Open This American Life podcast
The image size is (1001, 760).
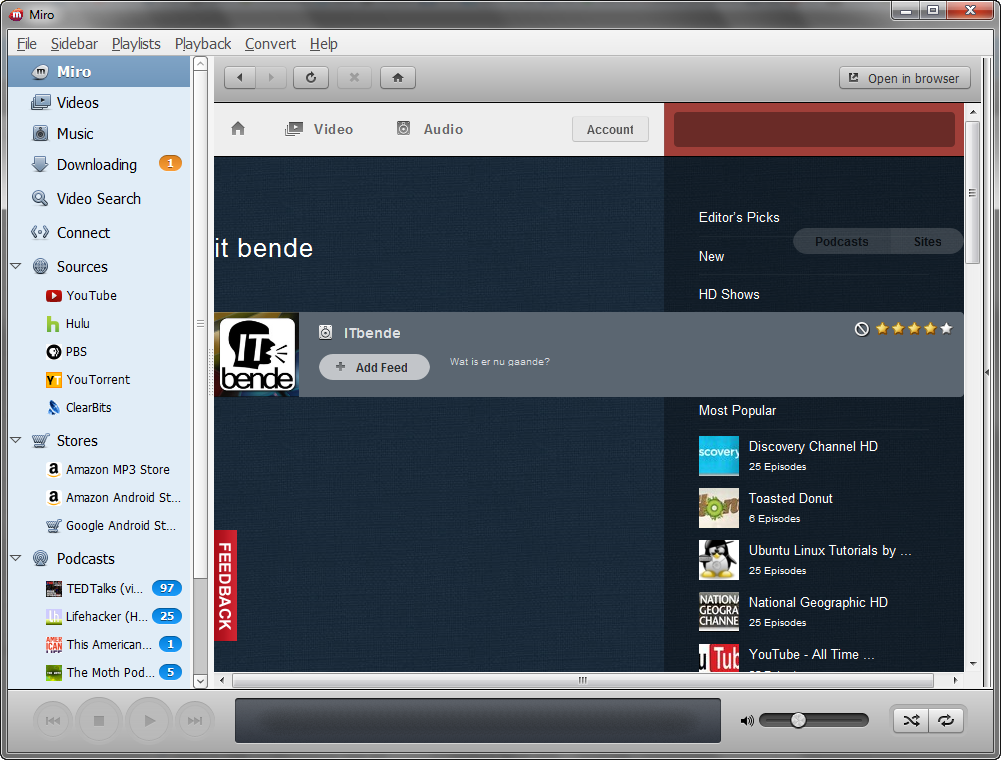click(99, 644)
